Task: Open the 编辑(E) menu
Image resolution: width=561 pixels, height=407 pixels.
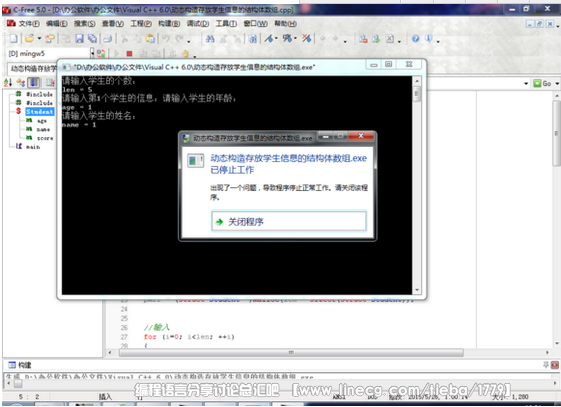Action: 57,24
